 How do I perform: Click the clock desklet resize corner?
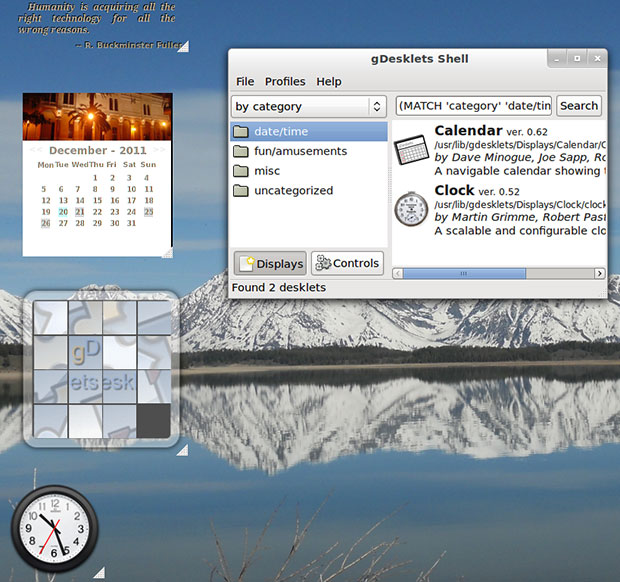(99, 573)
